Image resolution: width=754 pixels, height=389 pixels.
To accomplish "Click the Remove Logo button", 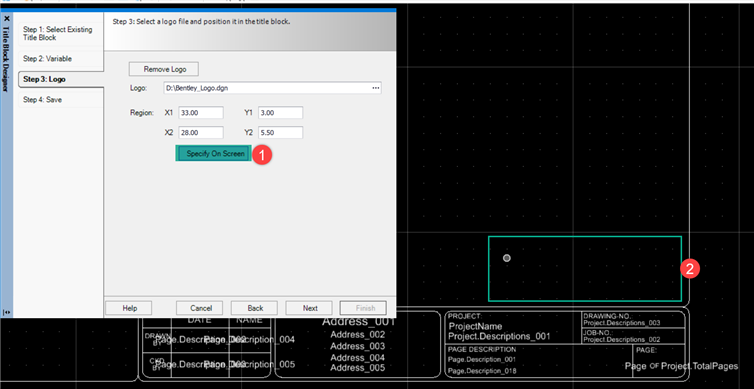I will click(x=164, y=69).
